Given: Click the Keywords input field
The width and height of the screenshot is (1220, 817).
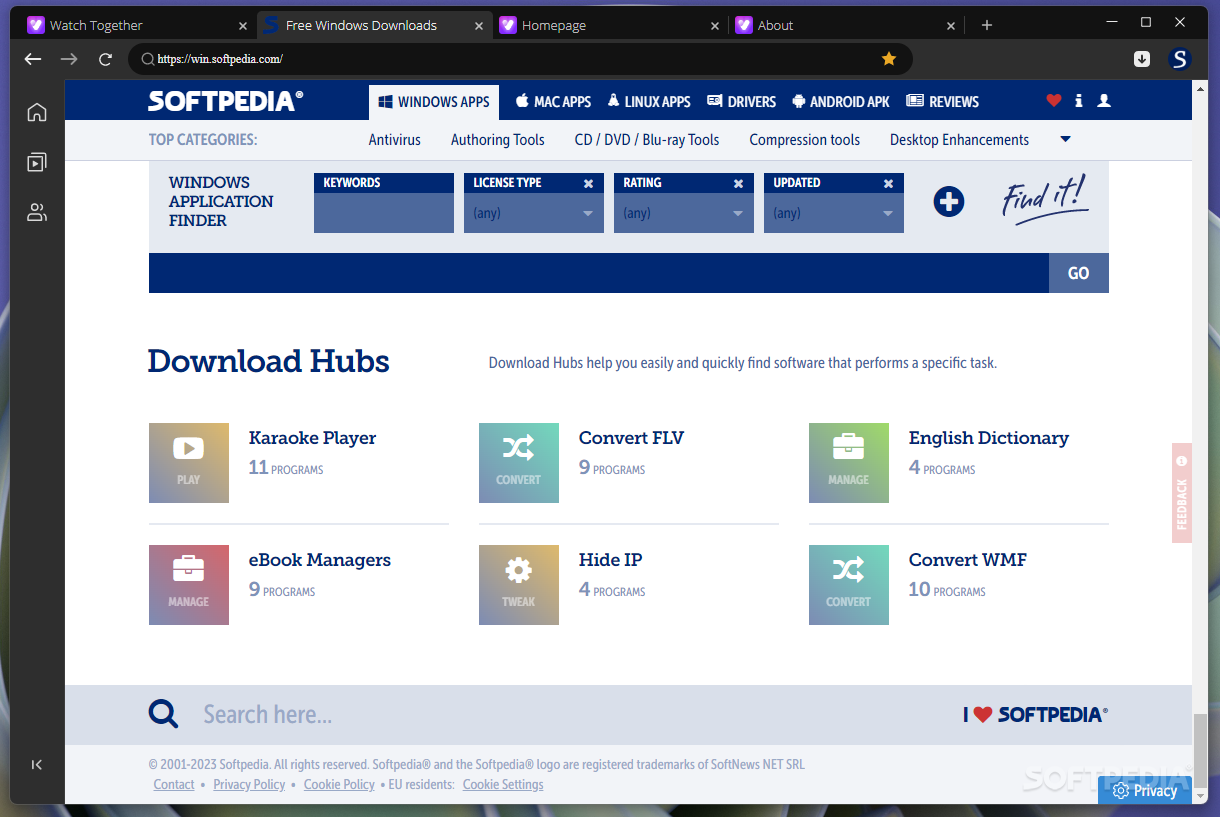Looking at the screenshot, I should pyautogui.click(x=384, y=213).
